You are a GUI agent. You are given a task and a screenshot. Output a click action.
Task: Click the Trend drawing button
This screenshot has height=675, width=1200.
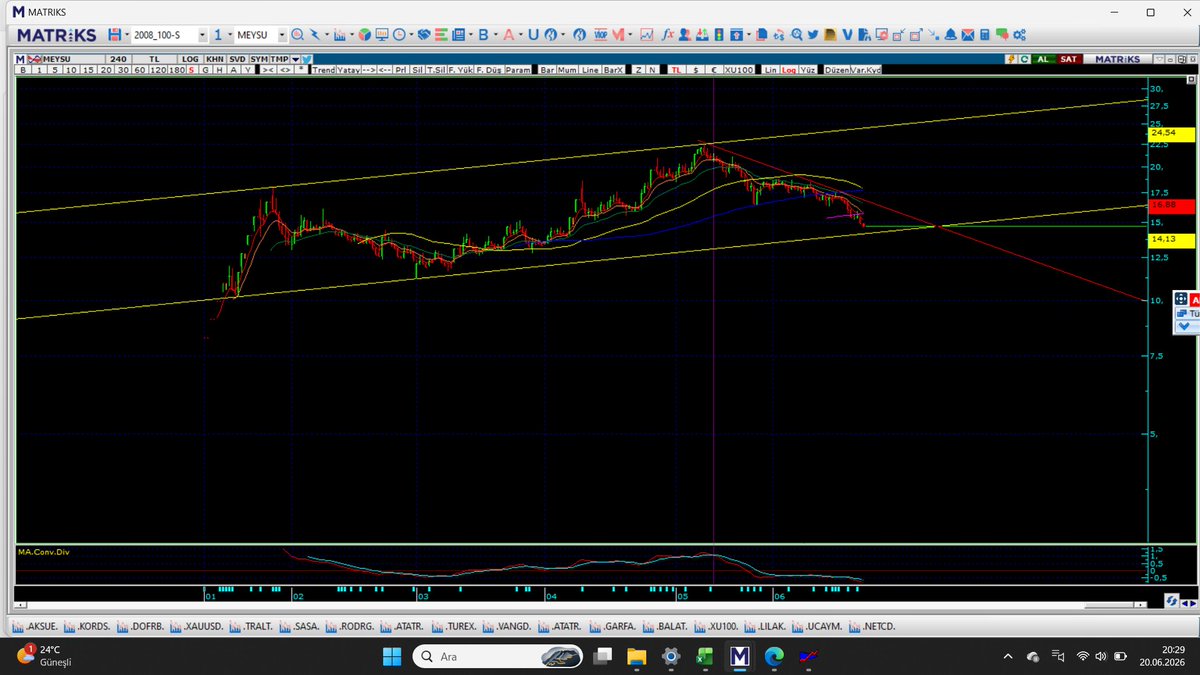point(324,70)
